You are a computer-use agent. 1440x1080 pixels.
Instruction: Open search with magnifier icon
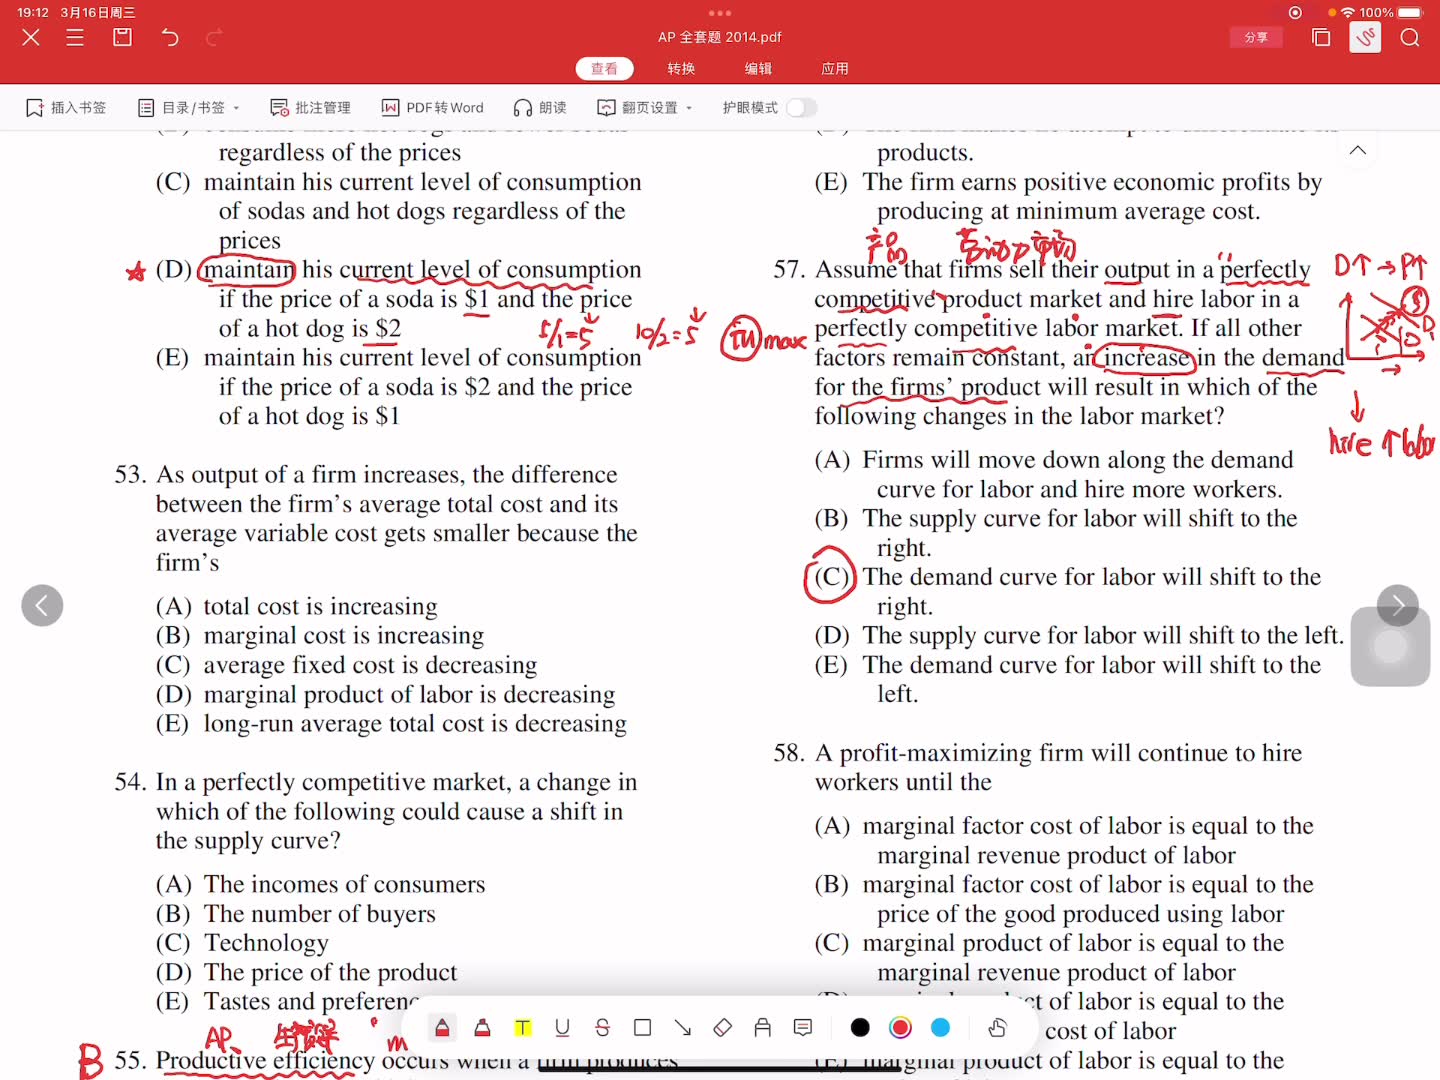click(x=1410, y=38)
